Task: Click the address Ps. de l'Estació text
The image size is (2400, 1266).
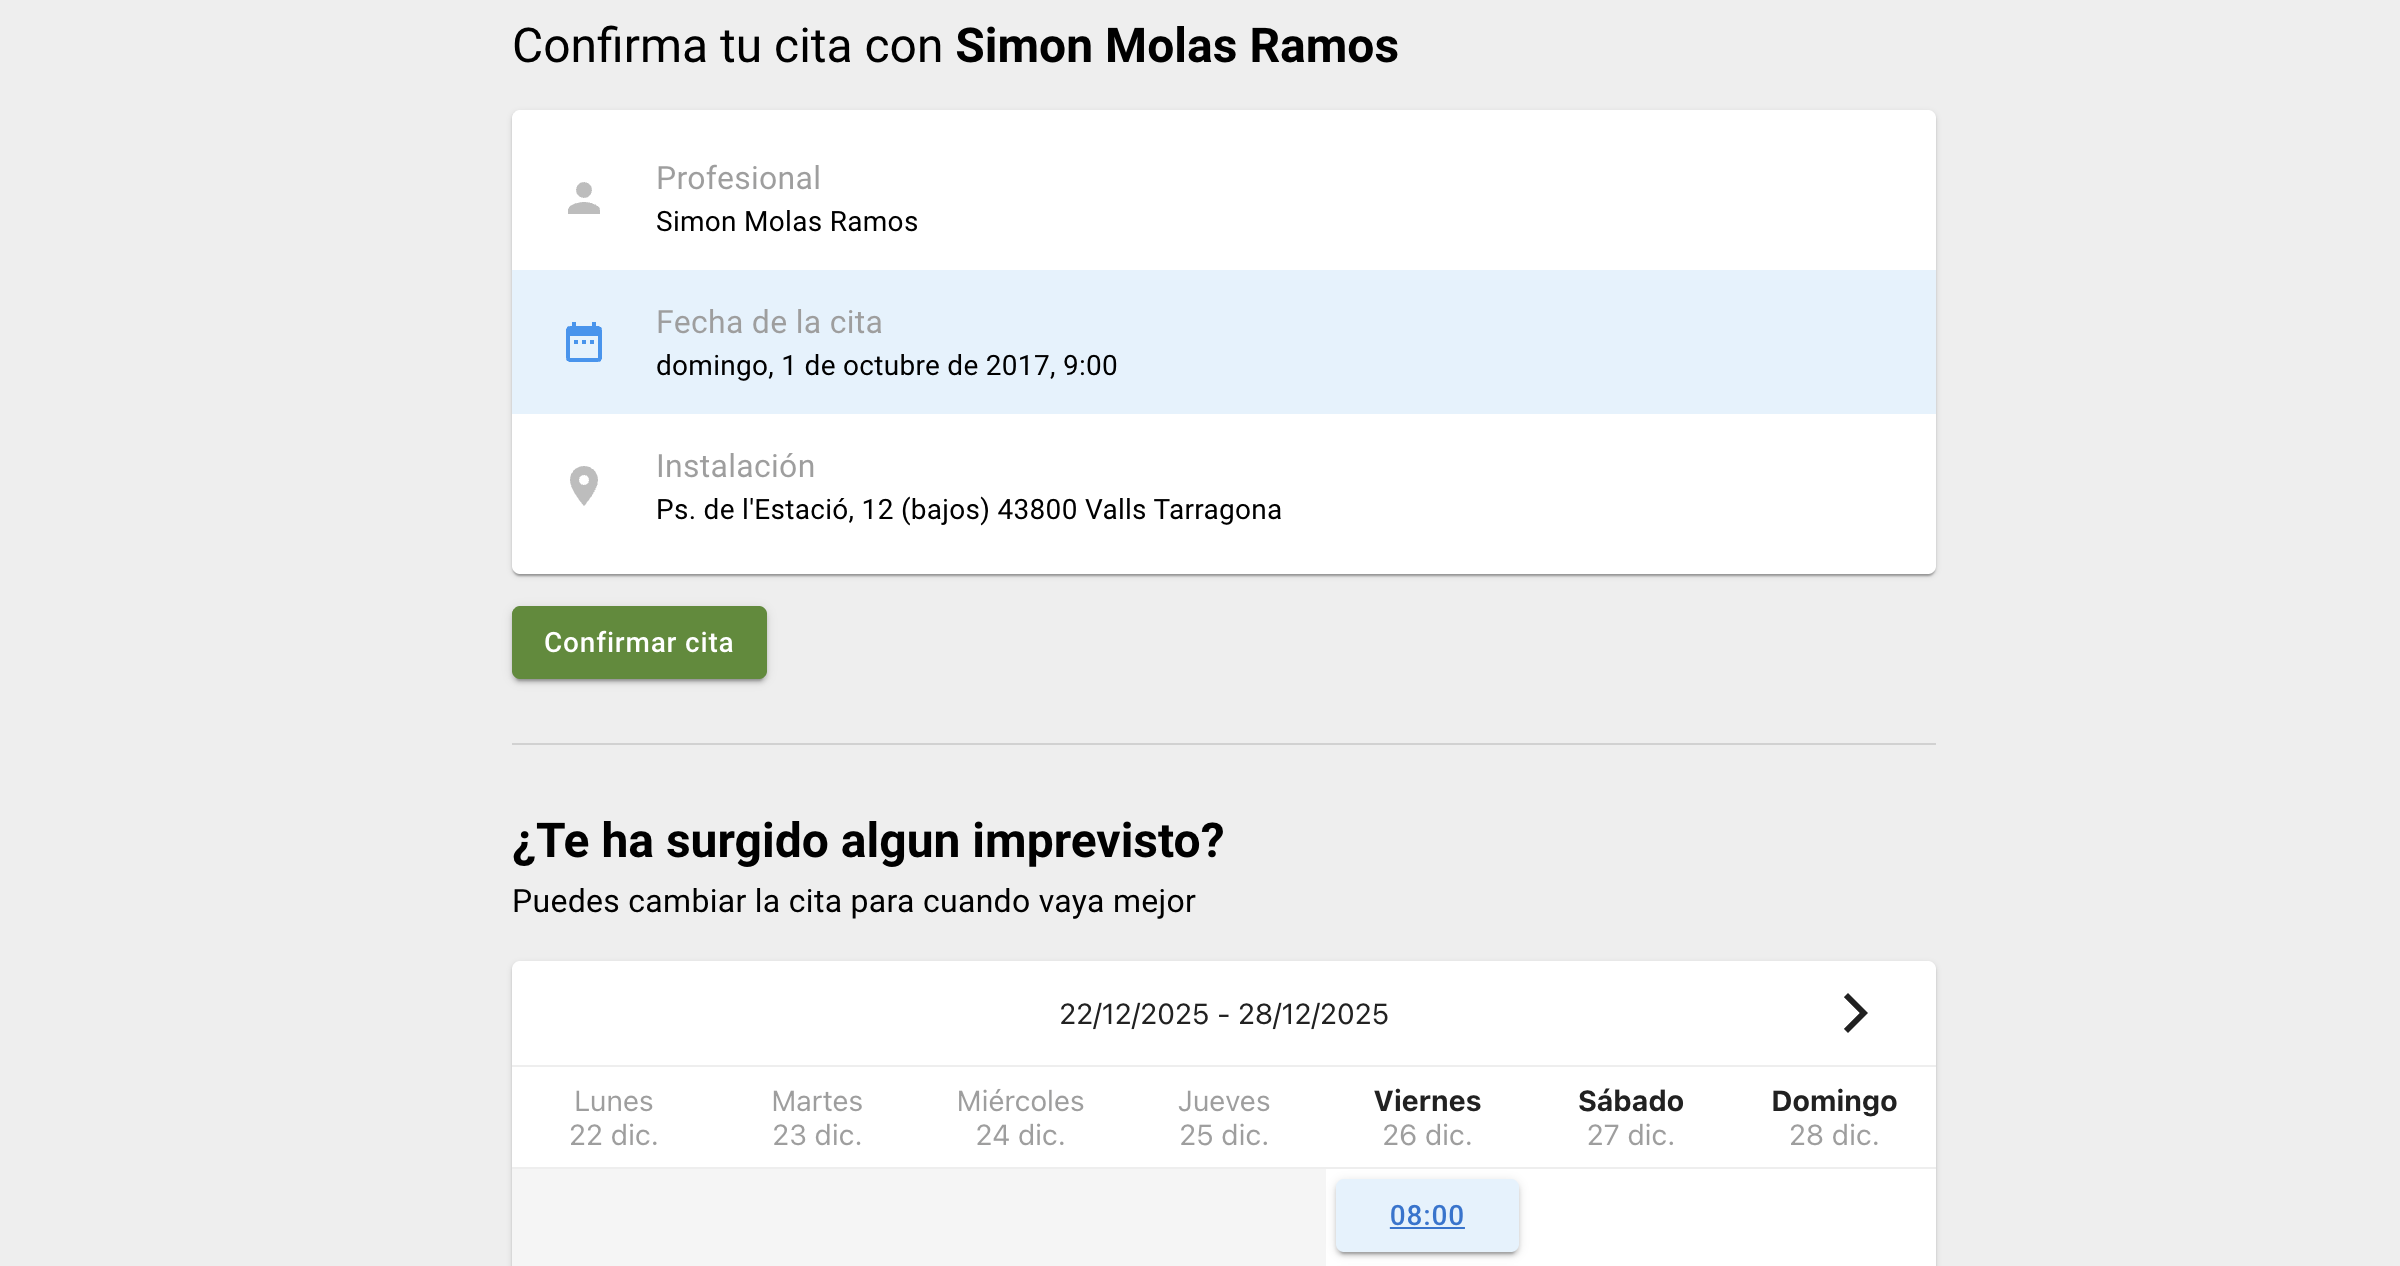Action: point(968,510)
